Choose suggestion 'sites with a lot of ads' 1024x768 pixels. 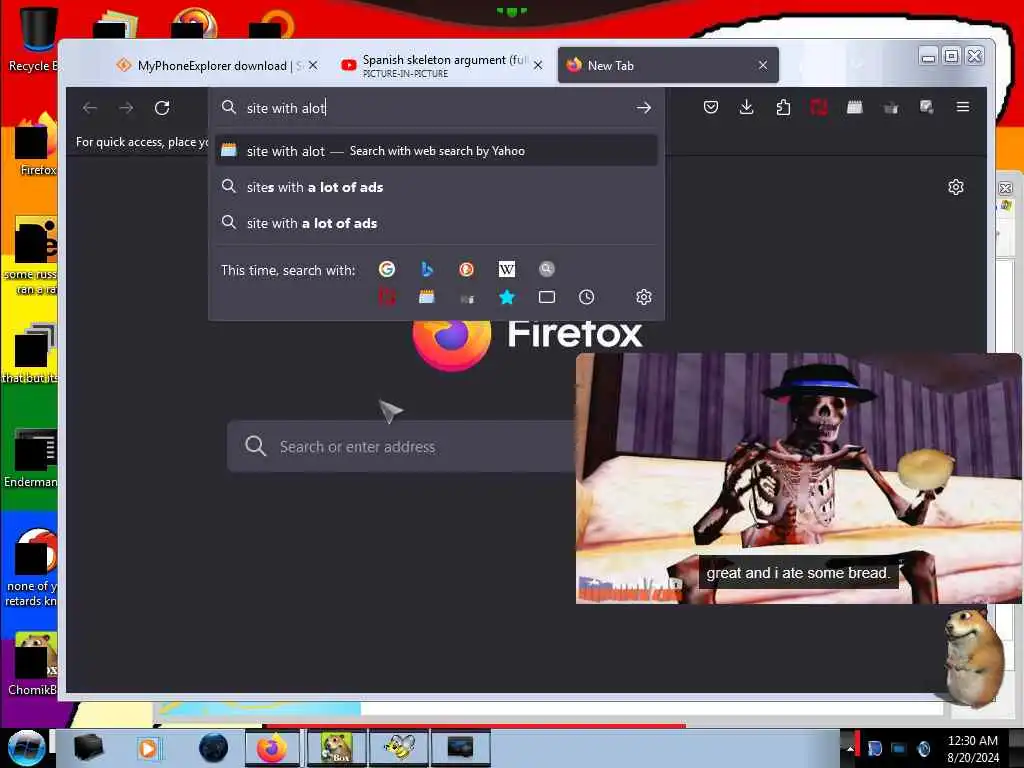(x=436, y=187)
